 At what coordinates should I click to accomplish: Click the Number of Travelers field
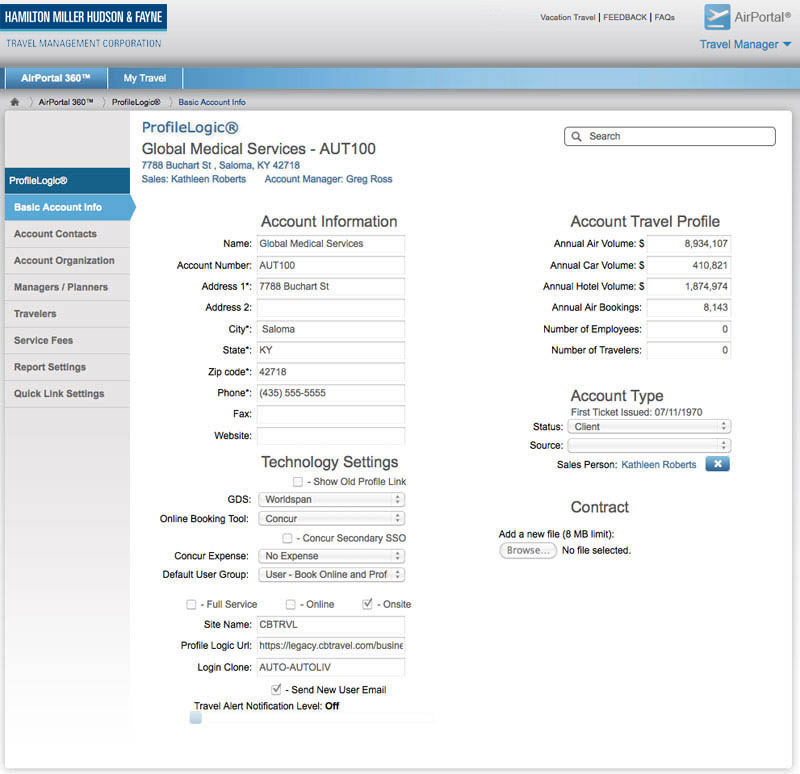[689, 351]
